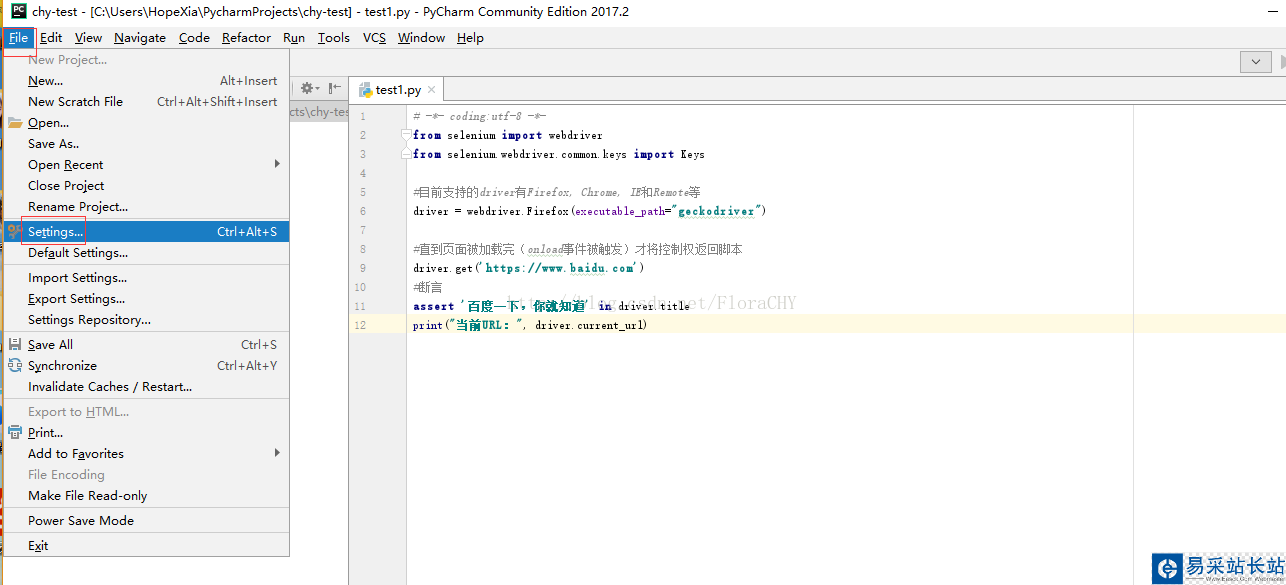Open Default Settings... entry

pos(146,253)
